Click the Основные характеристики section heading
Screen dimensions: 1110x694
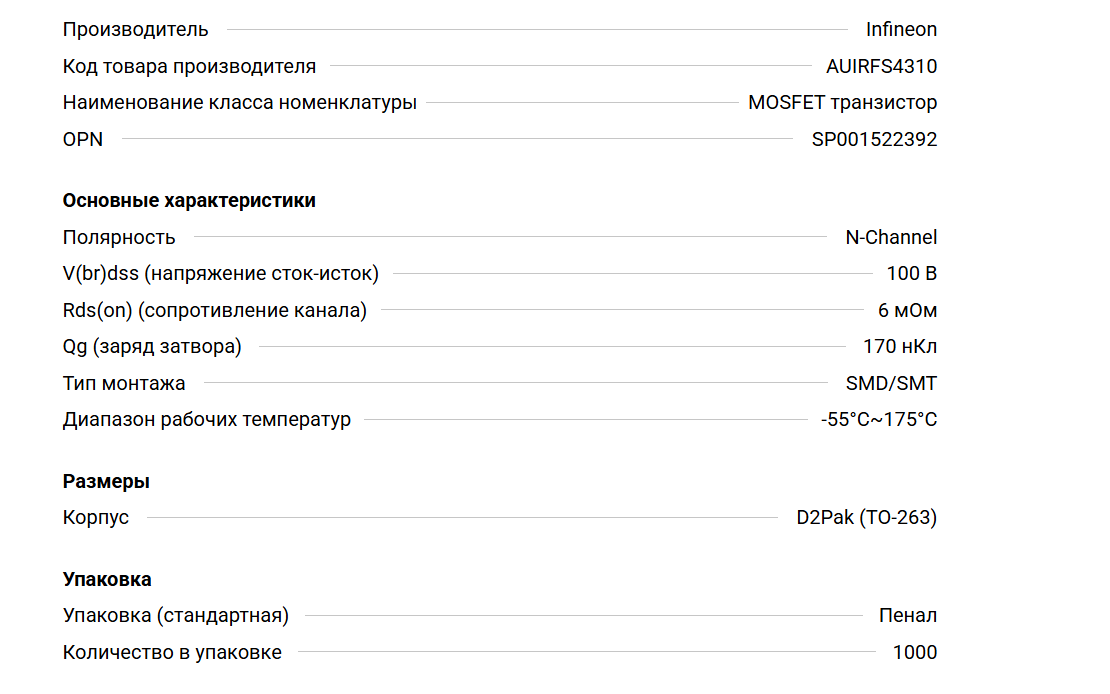coord(189,201)
